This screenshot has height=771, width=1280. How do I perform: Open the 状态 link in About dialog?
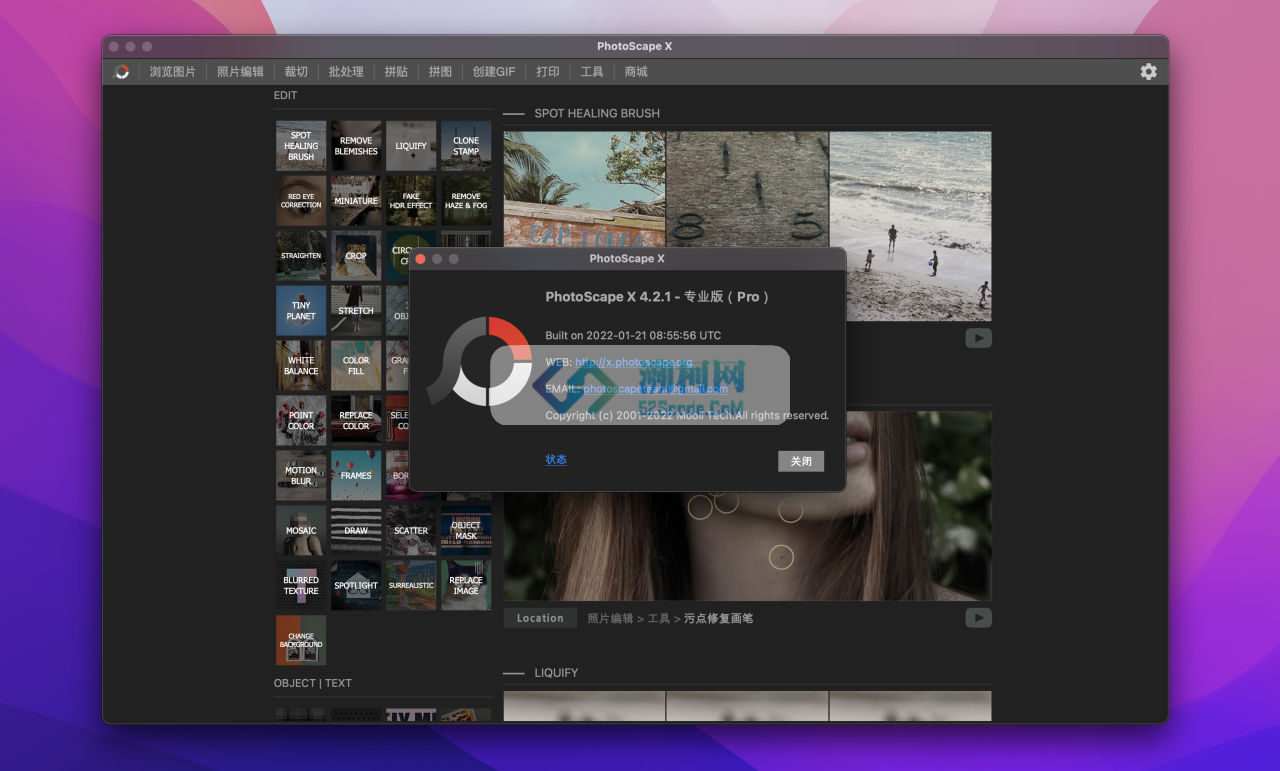tap(556, 460)
